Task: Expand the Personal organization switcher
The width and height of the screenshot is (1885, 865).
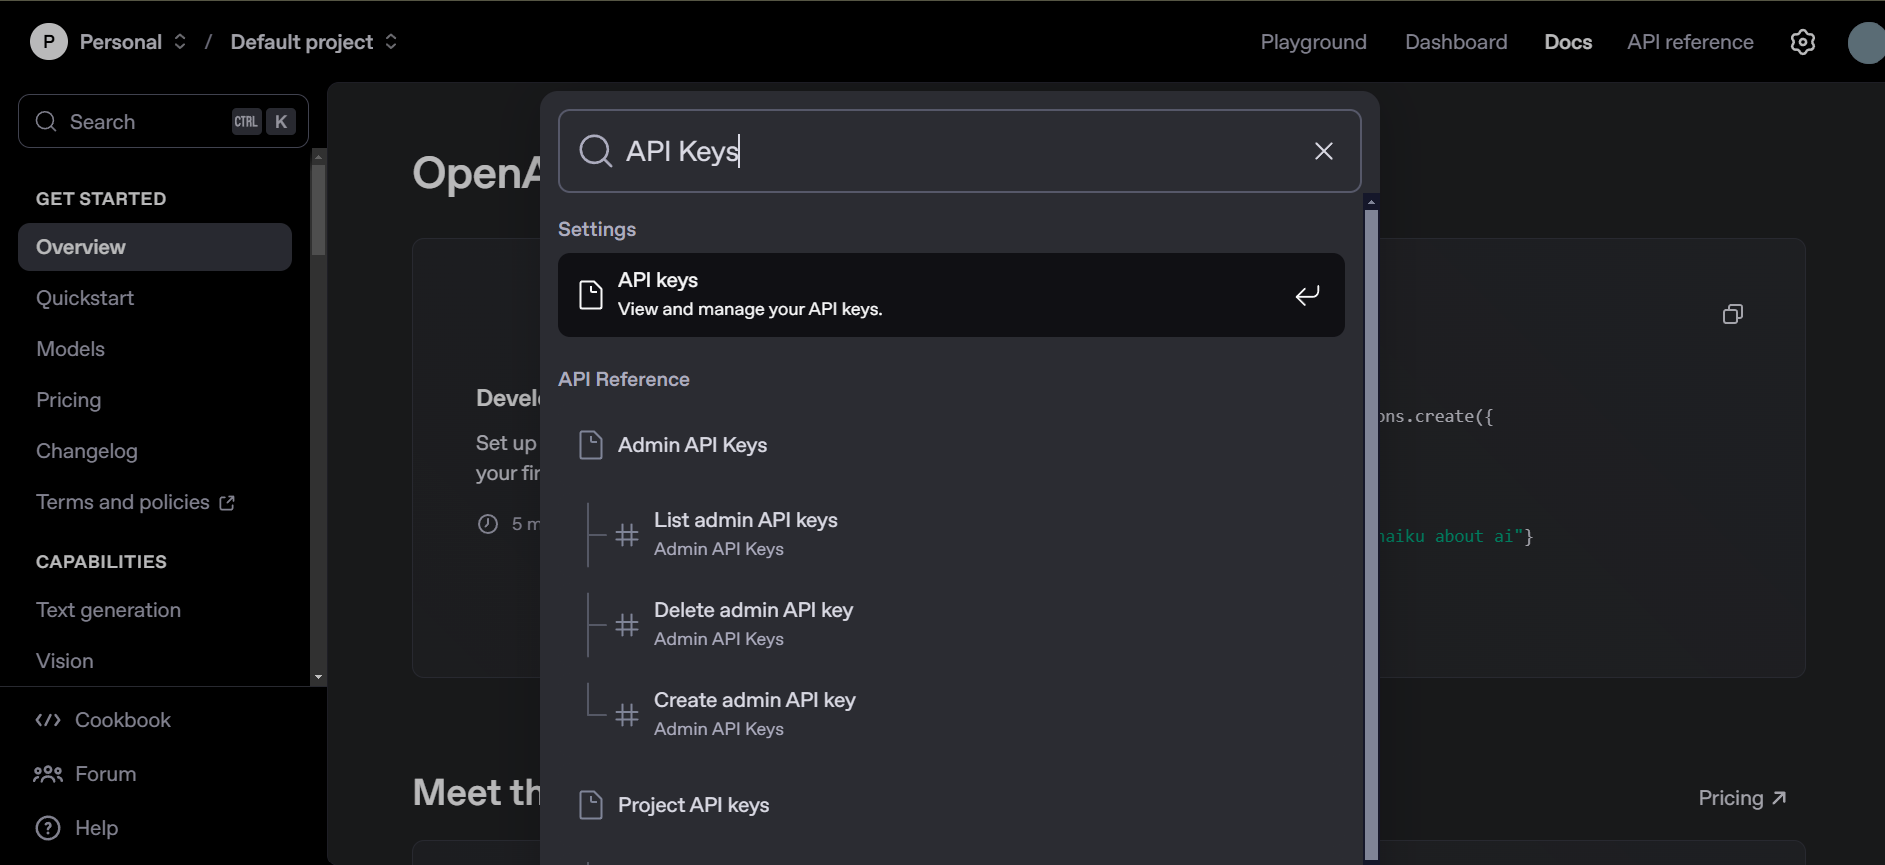Action: coord(180,42)
